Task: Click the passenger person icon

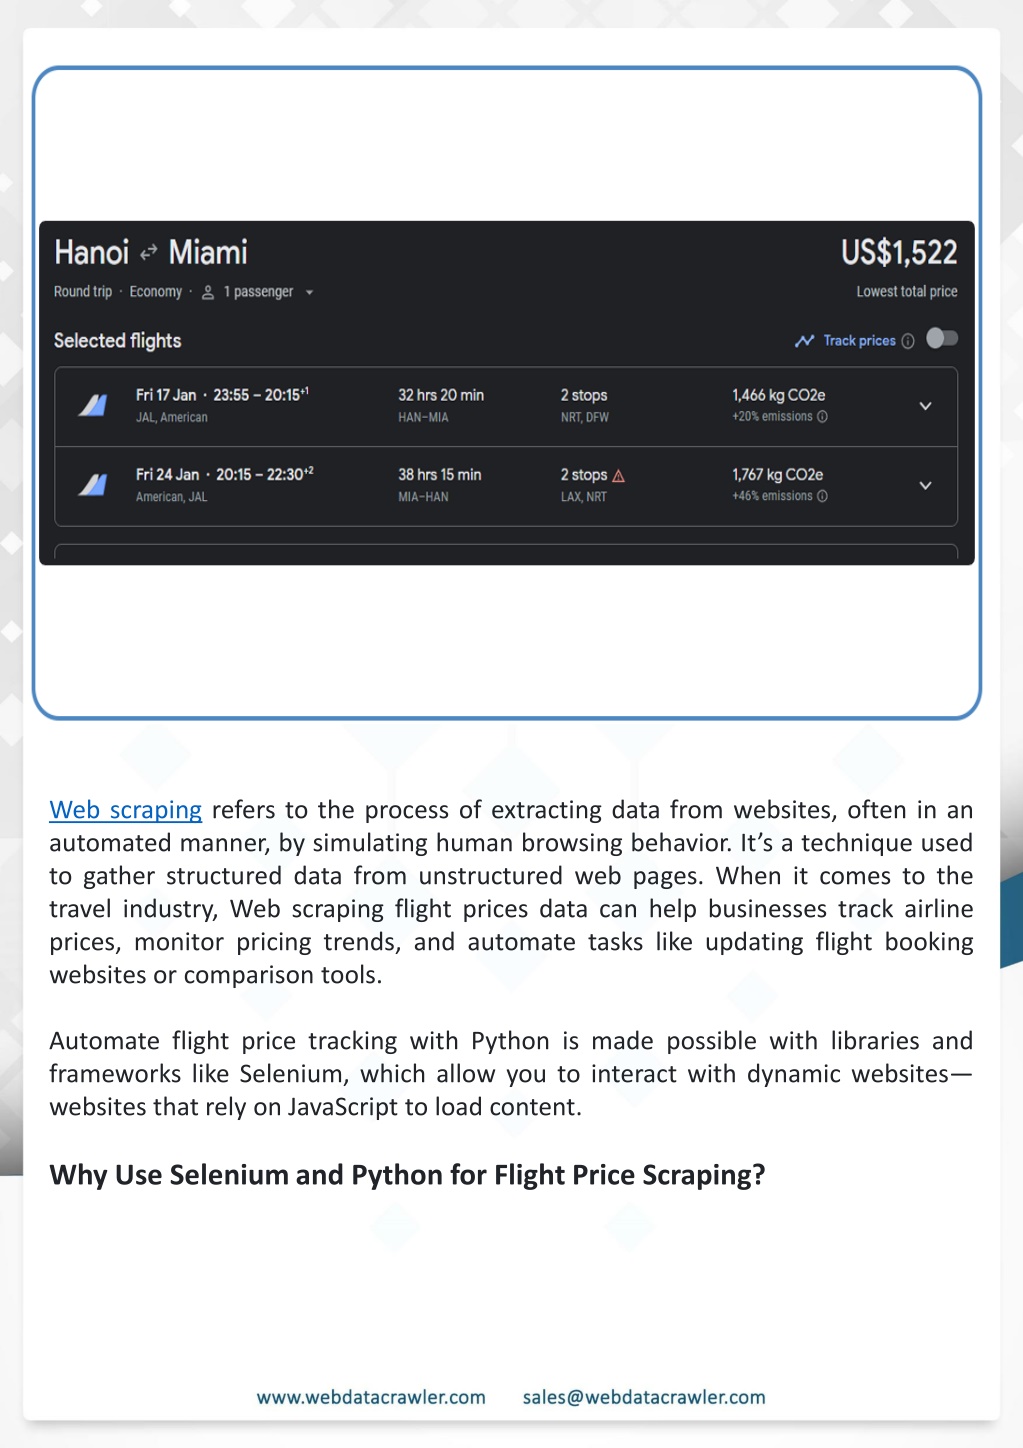Action: tap(208, 292)
